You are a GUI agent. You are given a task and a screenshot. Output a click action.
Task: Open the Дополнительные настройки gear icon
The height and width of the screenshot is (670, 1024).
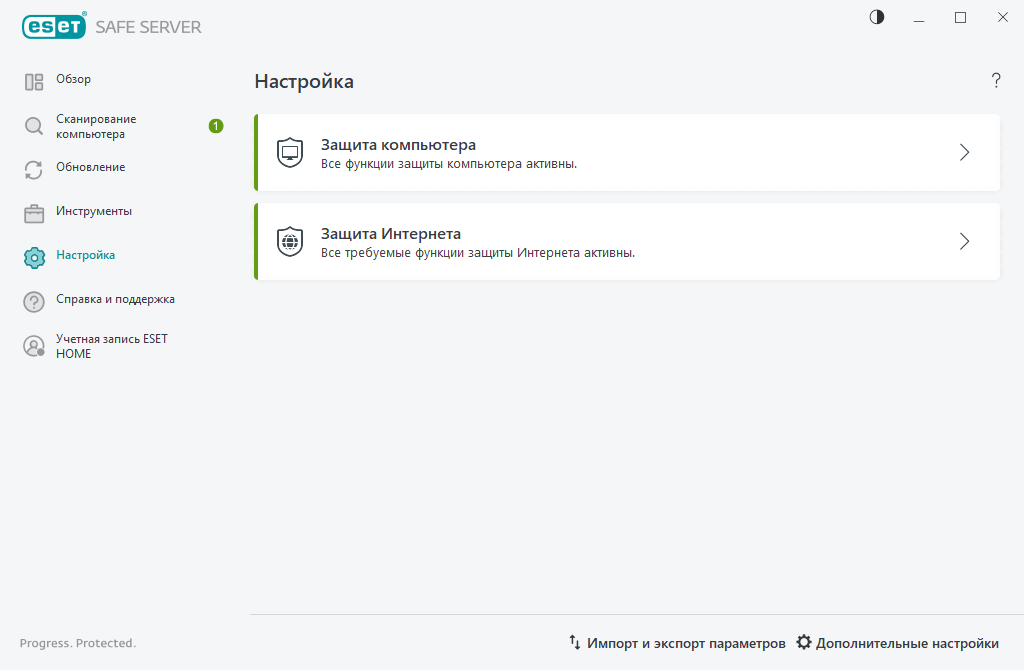(804, 643)
